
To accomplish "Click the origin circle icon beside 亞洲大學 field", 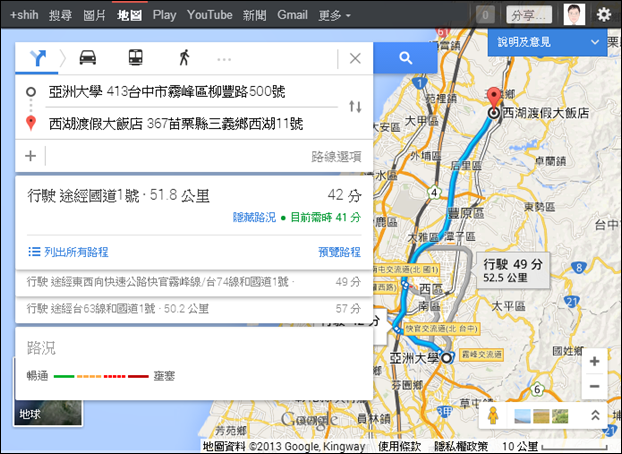I will click(x=31, y=92).
